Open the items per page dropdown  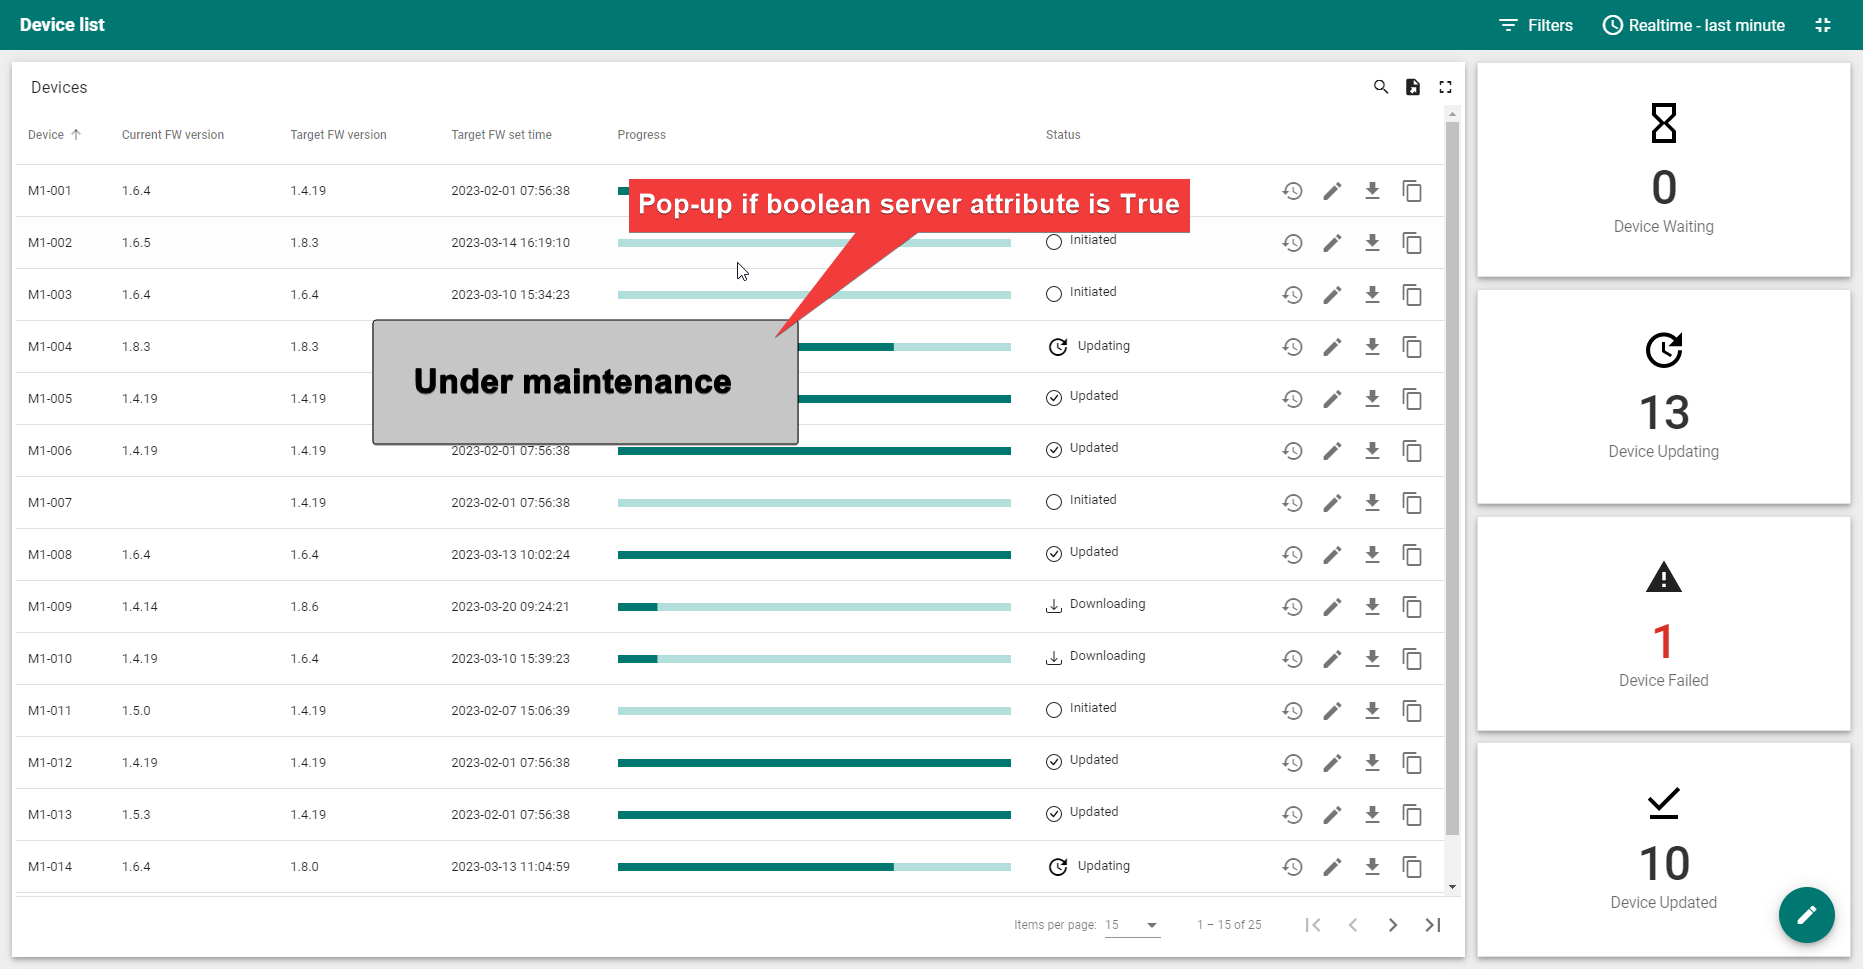(1131, 925)
